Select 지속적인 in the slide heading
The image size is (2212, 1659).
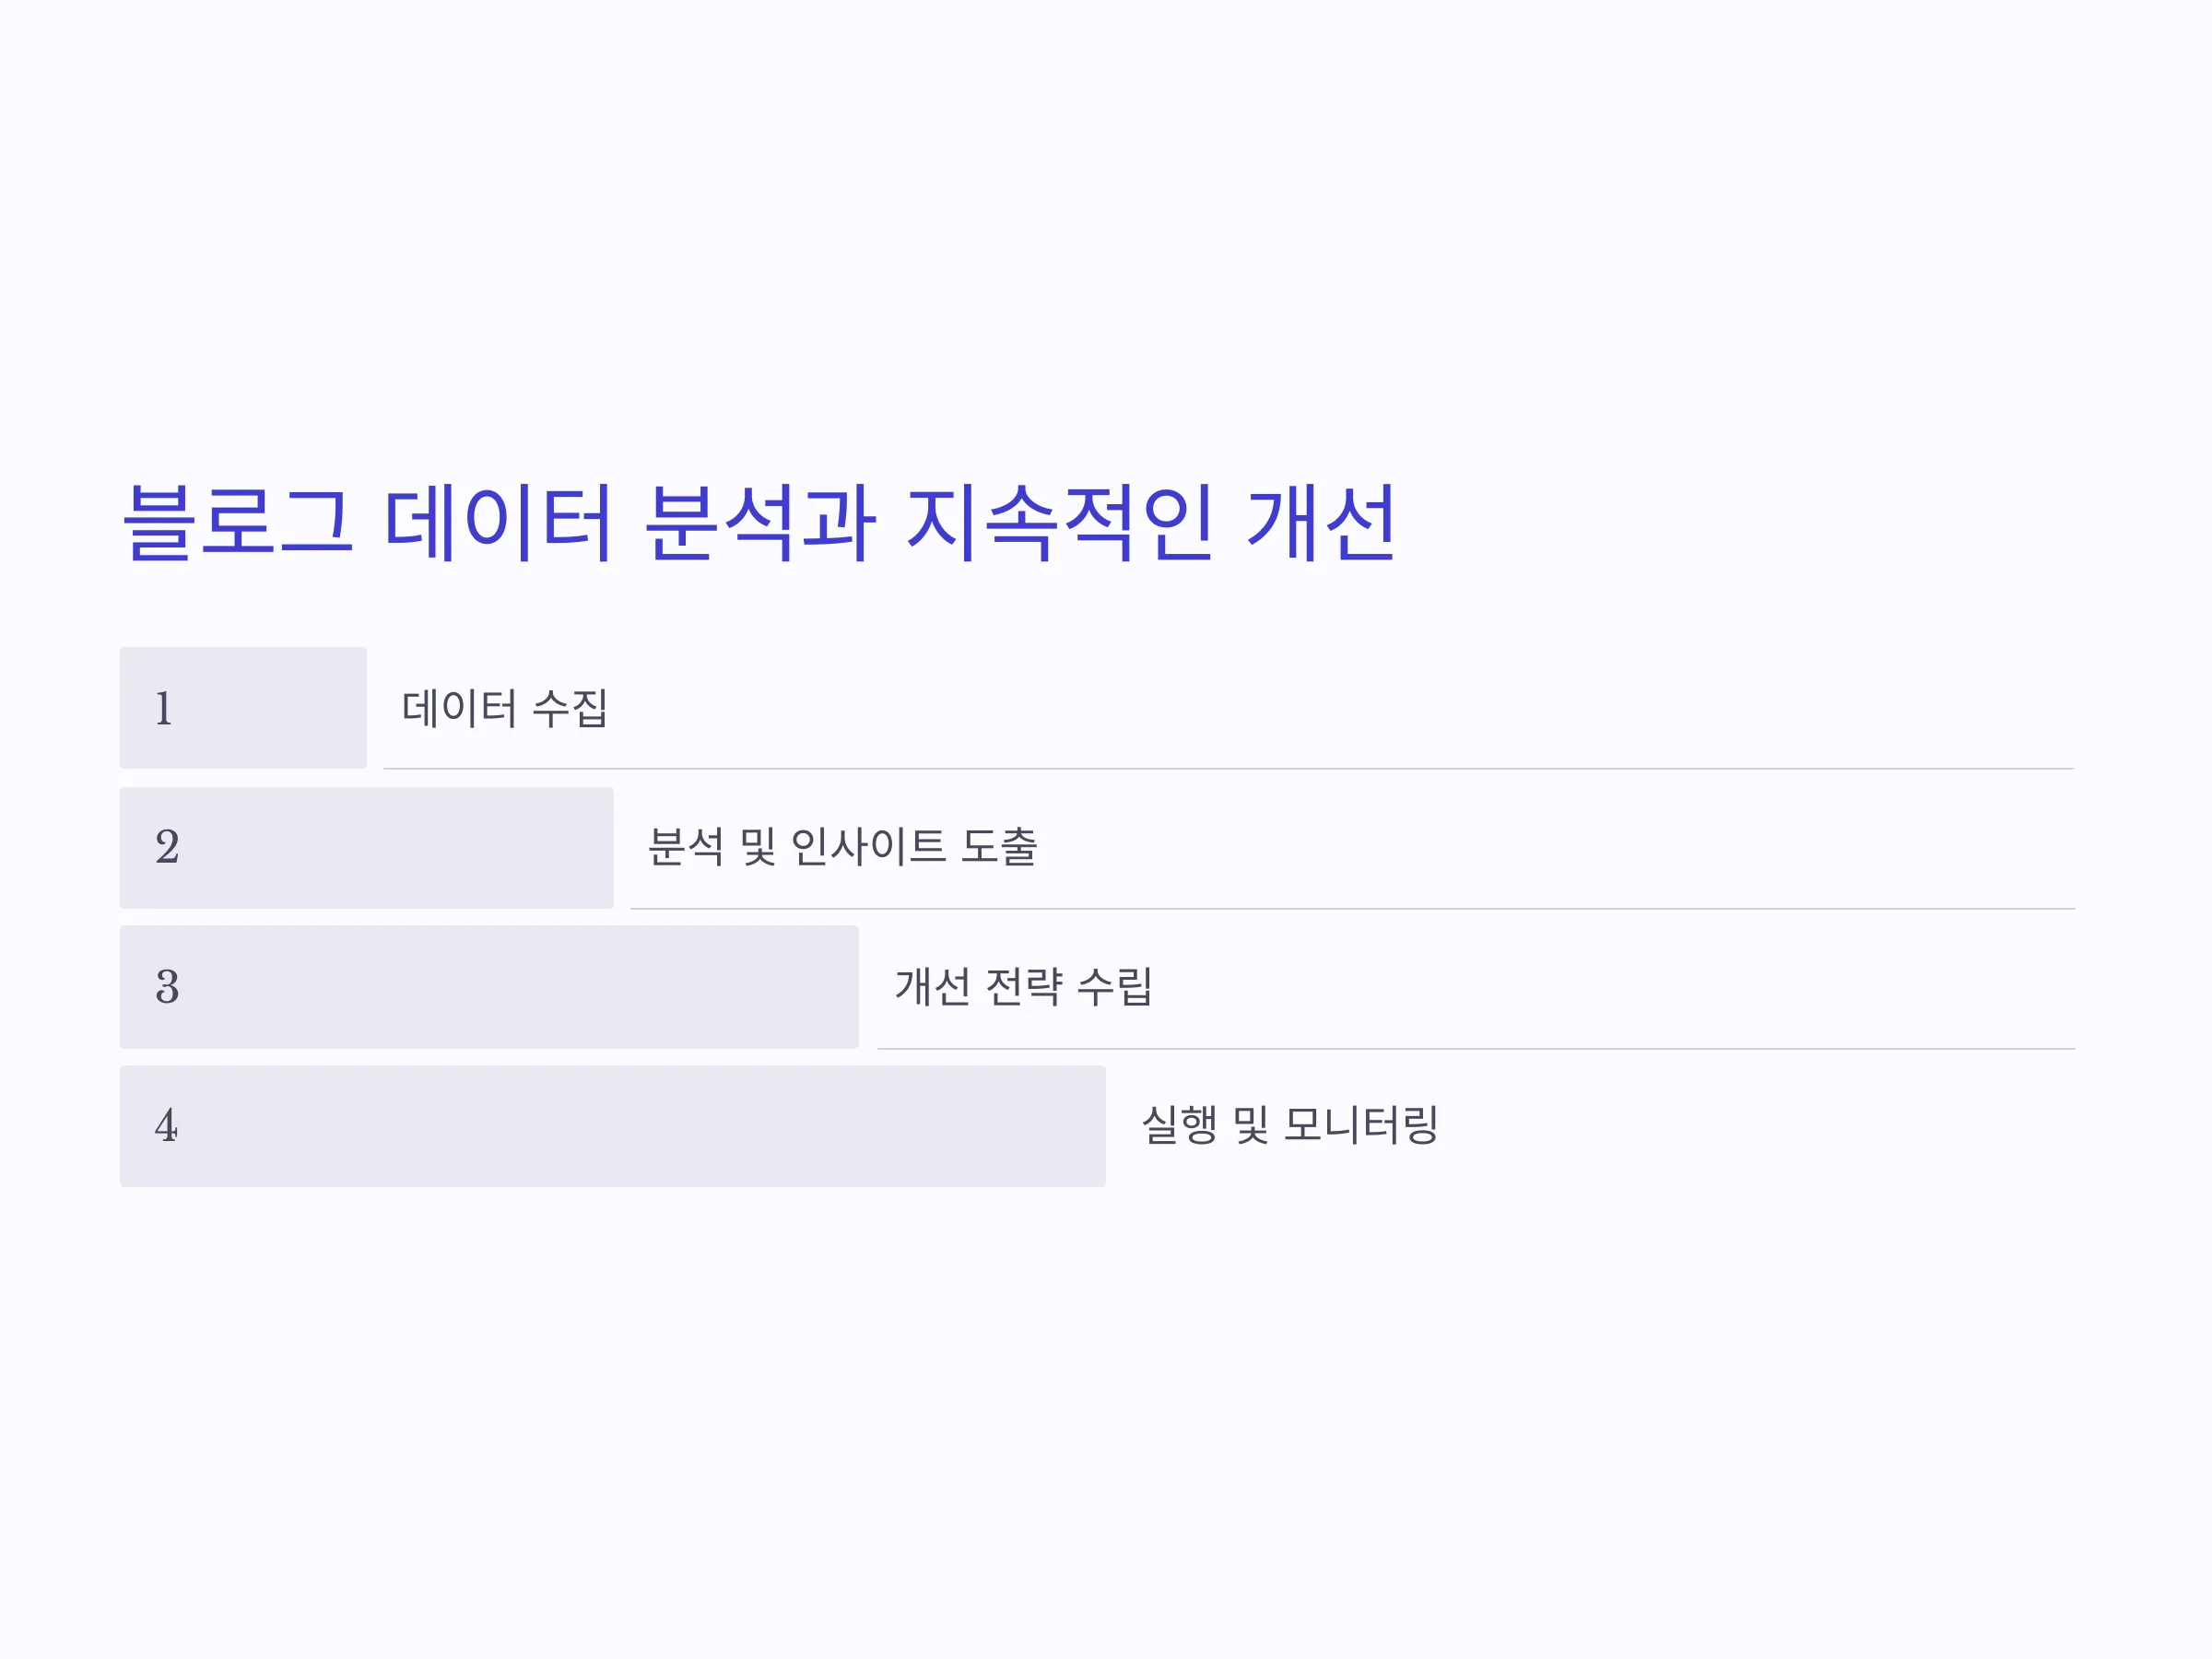tap(1059, 522)
